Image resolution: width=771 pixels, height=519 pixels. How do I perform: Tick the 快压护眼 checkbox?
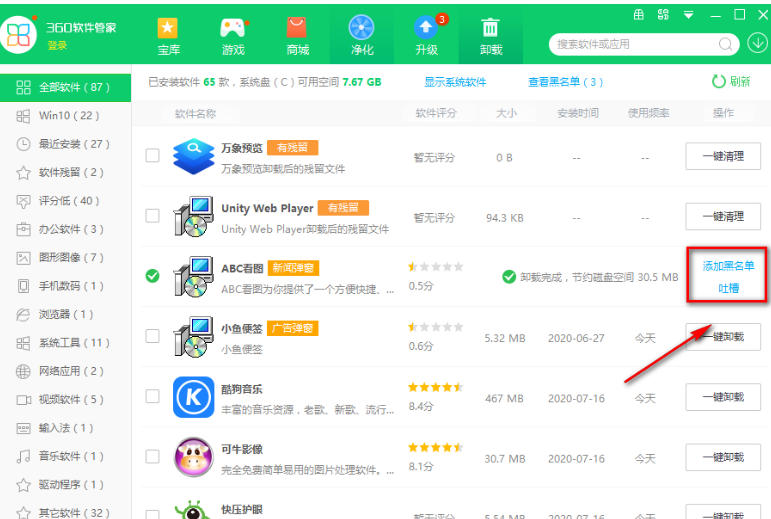(x=152, y=514)
